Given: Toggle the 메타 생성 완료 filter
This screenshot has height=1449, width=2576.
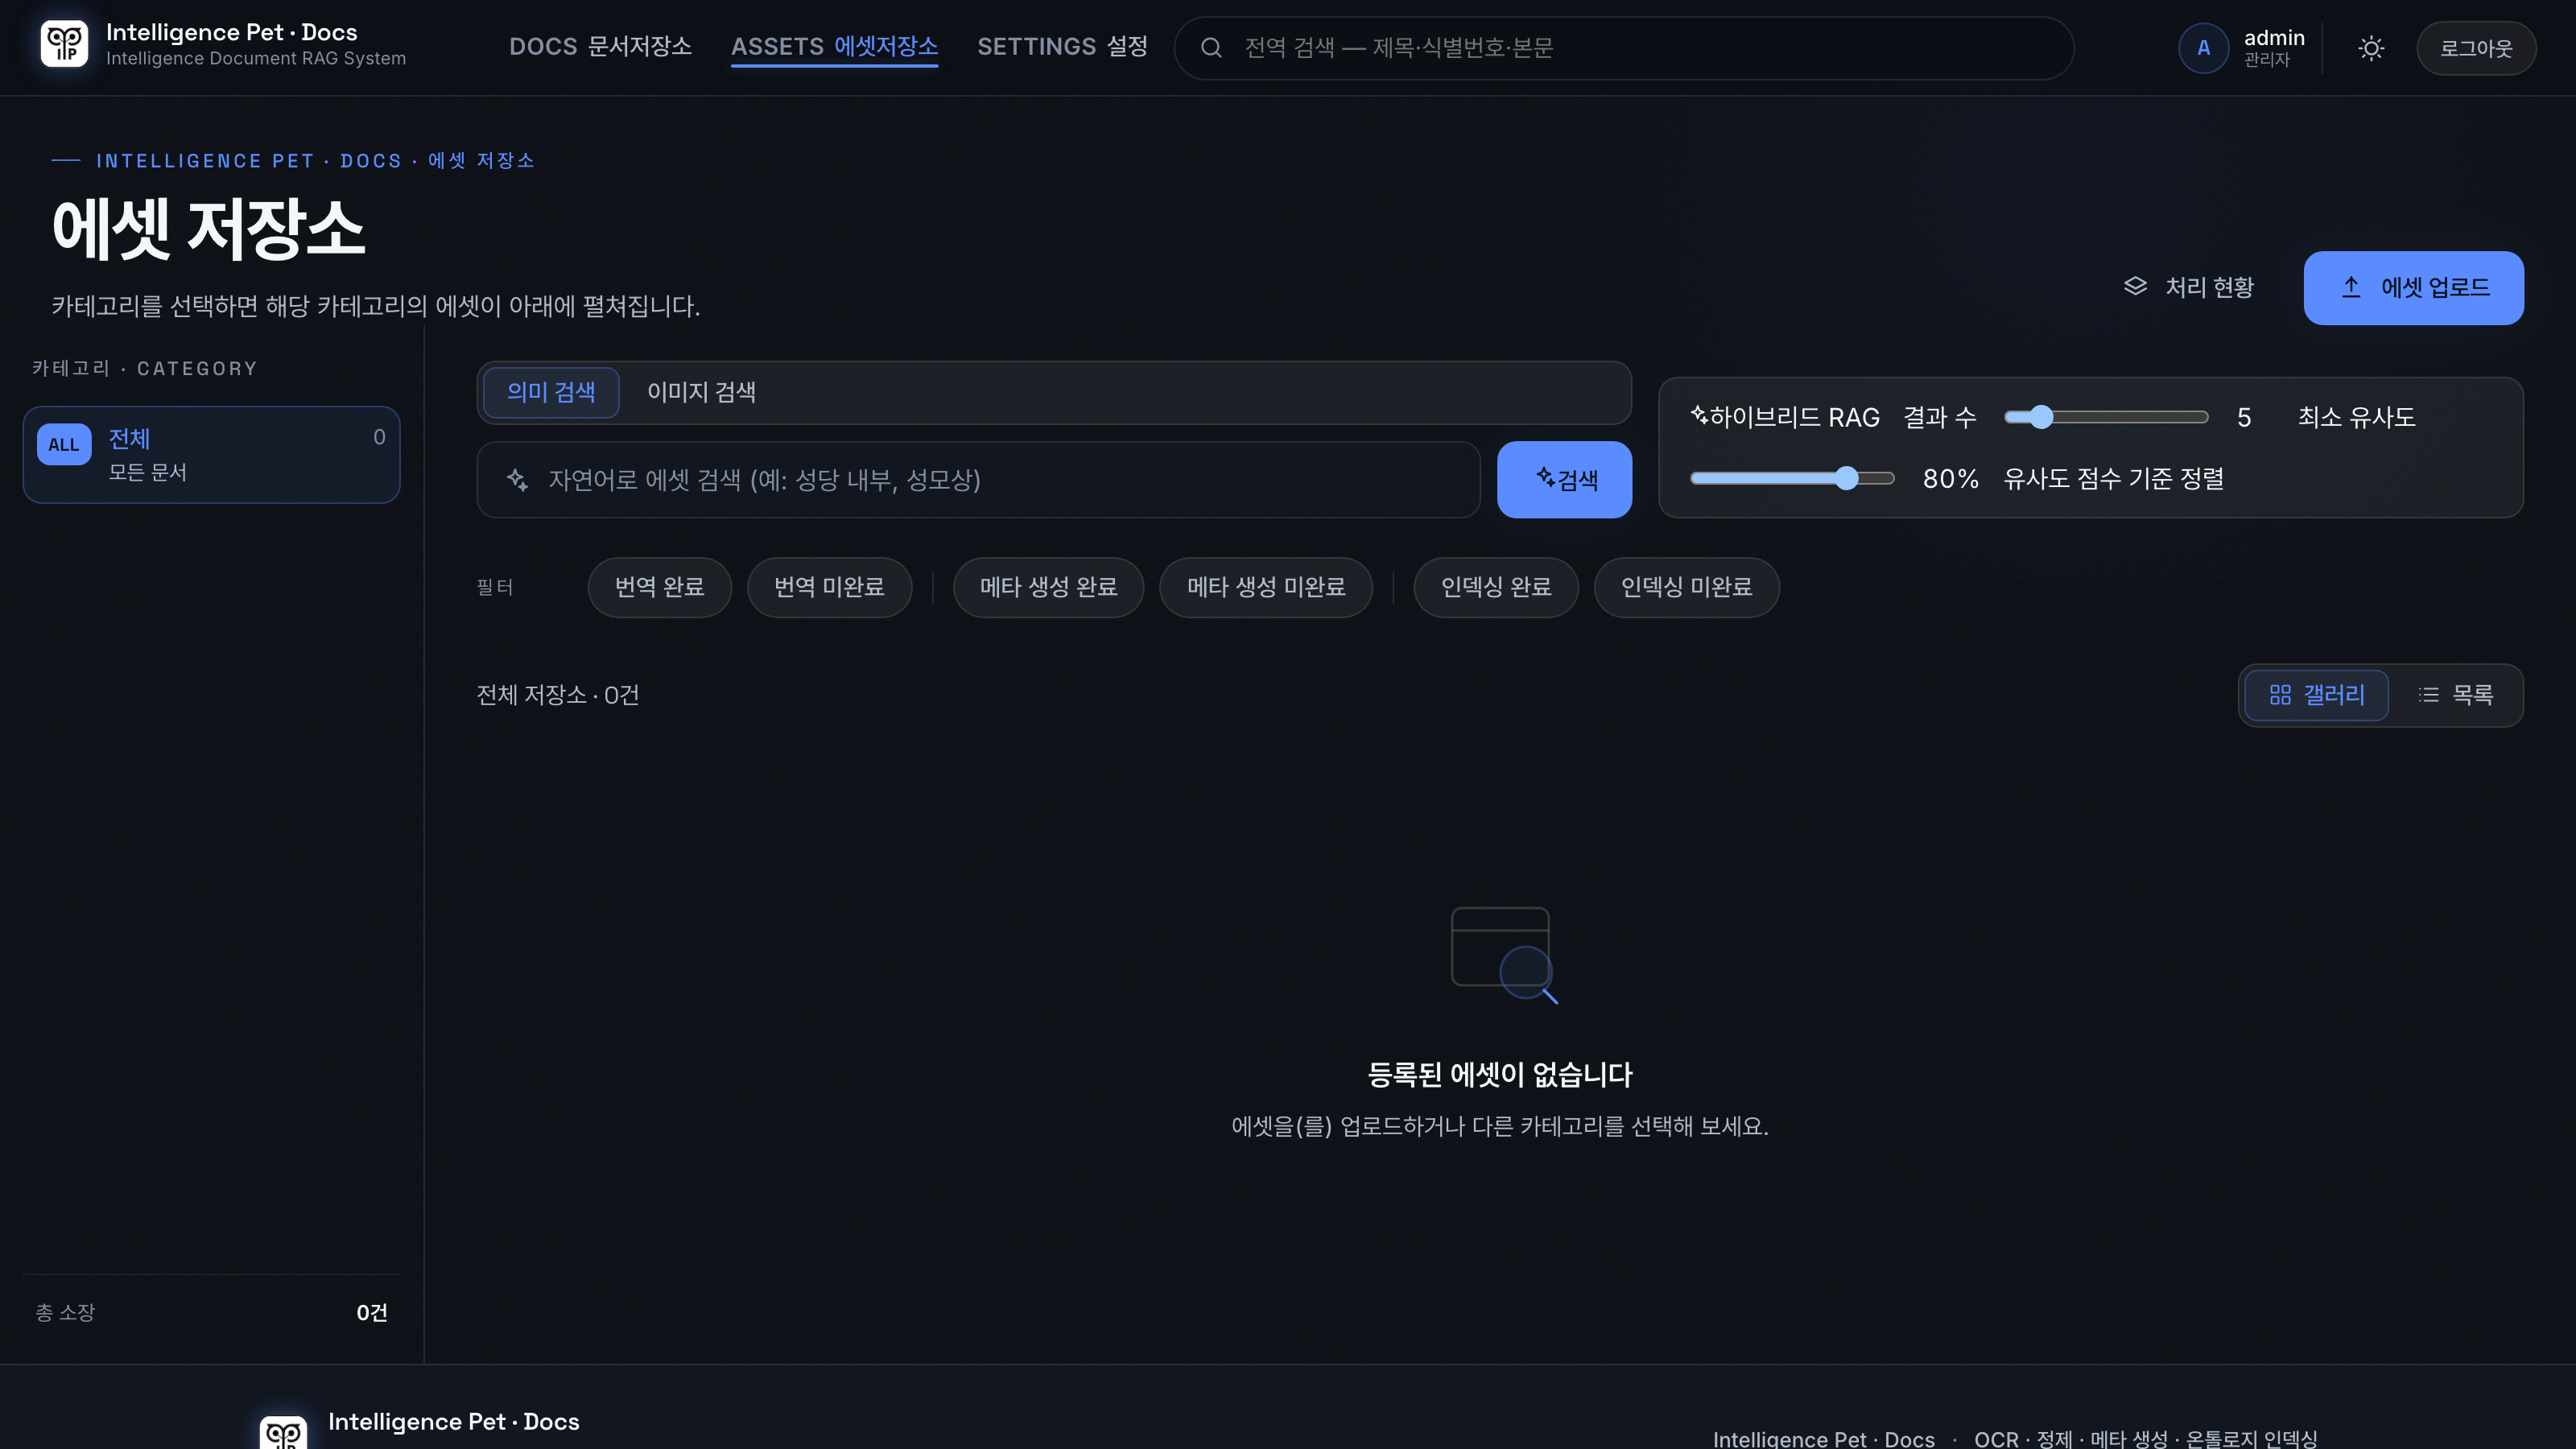Looking at the screenshot, I should click(x=1048, y=587).
